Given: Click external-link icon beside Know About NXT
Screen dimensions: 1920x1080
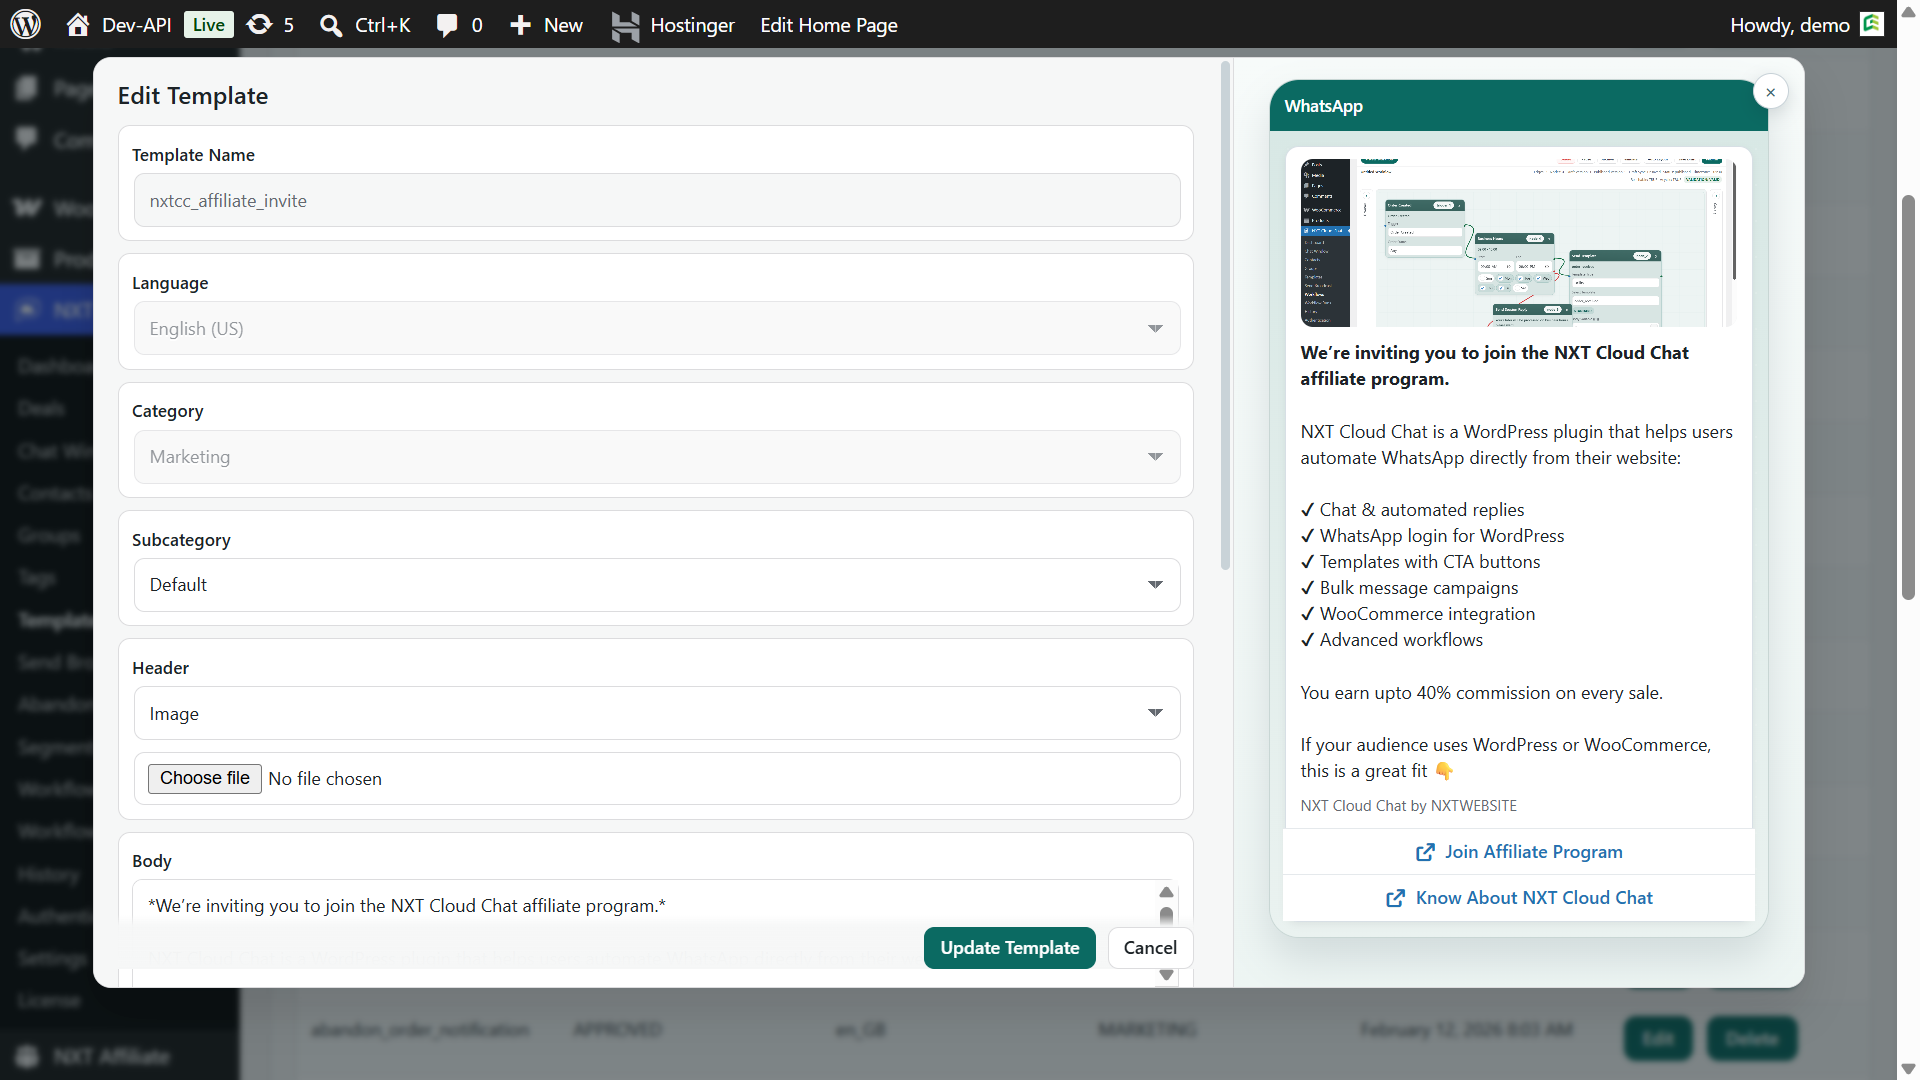Looking at the screenshot, I should [x=1395, y=898].
